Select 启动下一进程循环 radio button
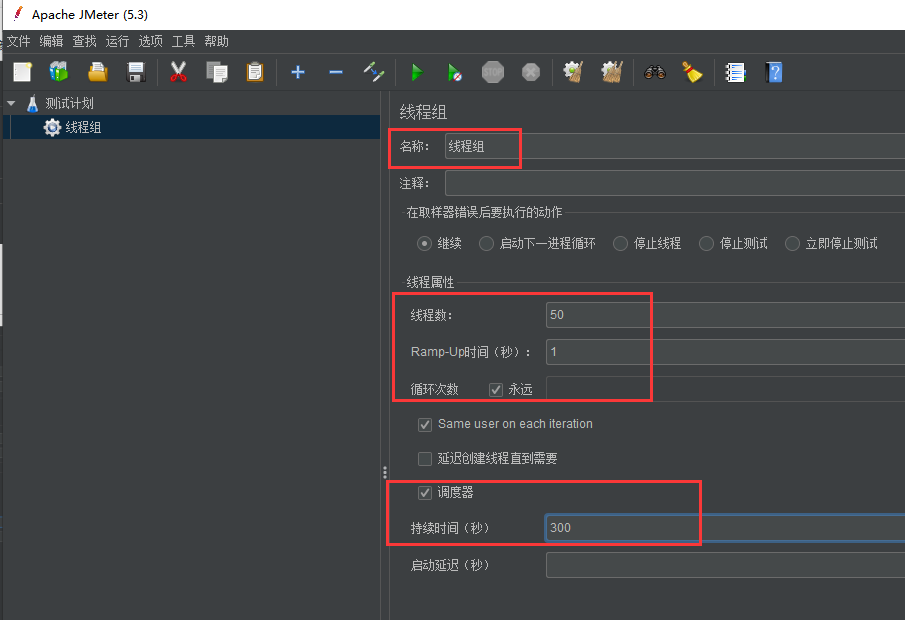905x620 pixels. click(486, 244)
